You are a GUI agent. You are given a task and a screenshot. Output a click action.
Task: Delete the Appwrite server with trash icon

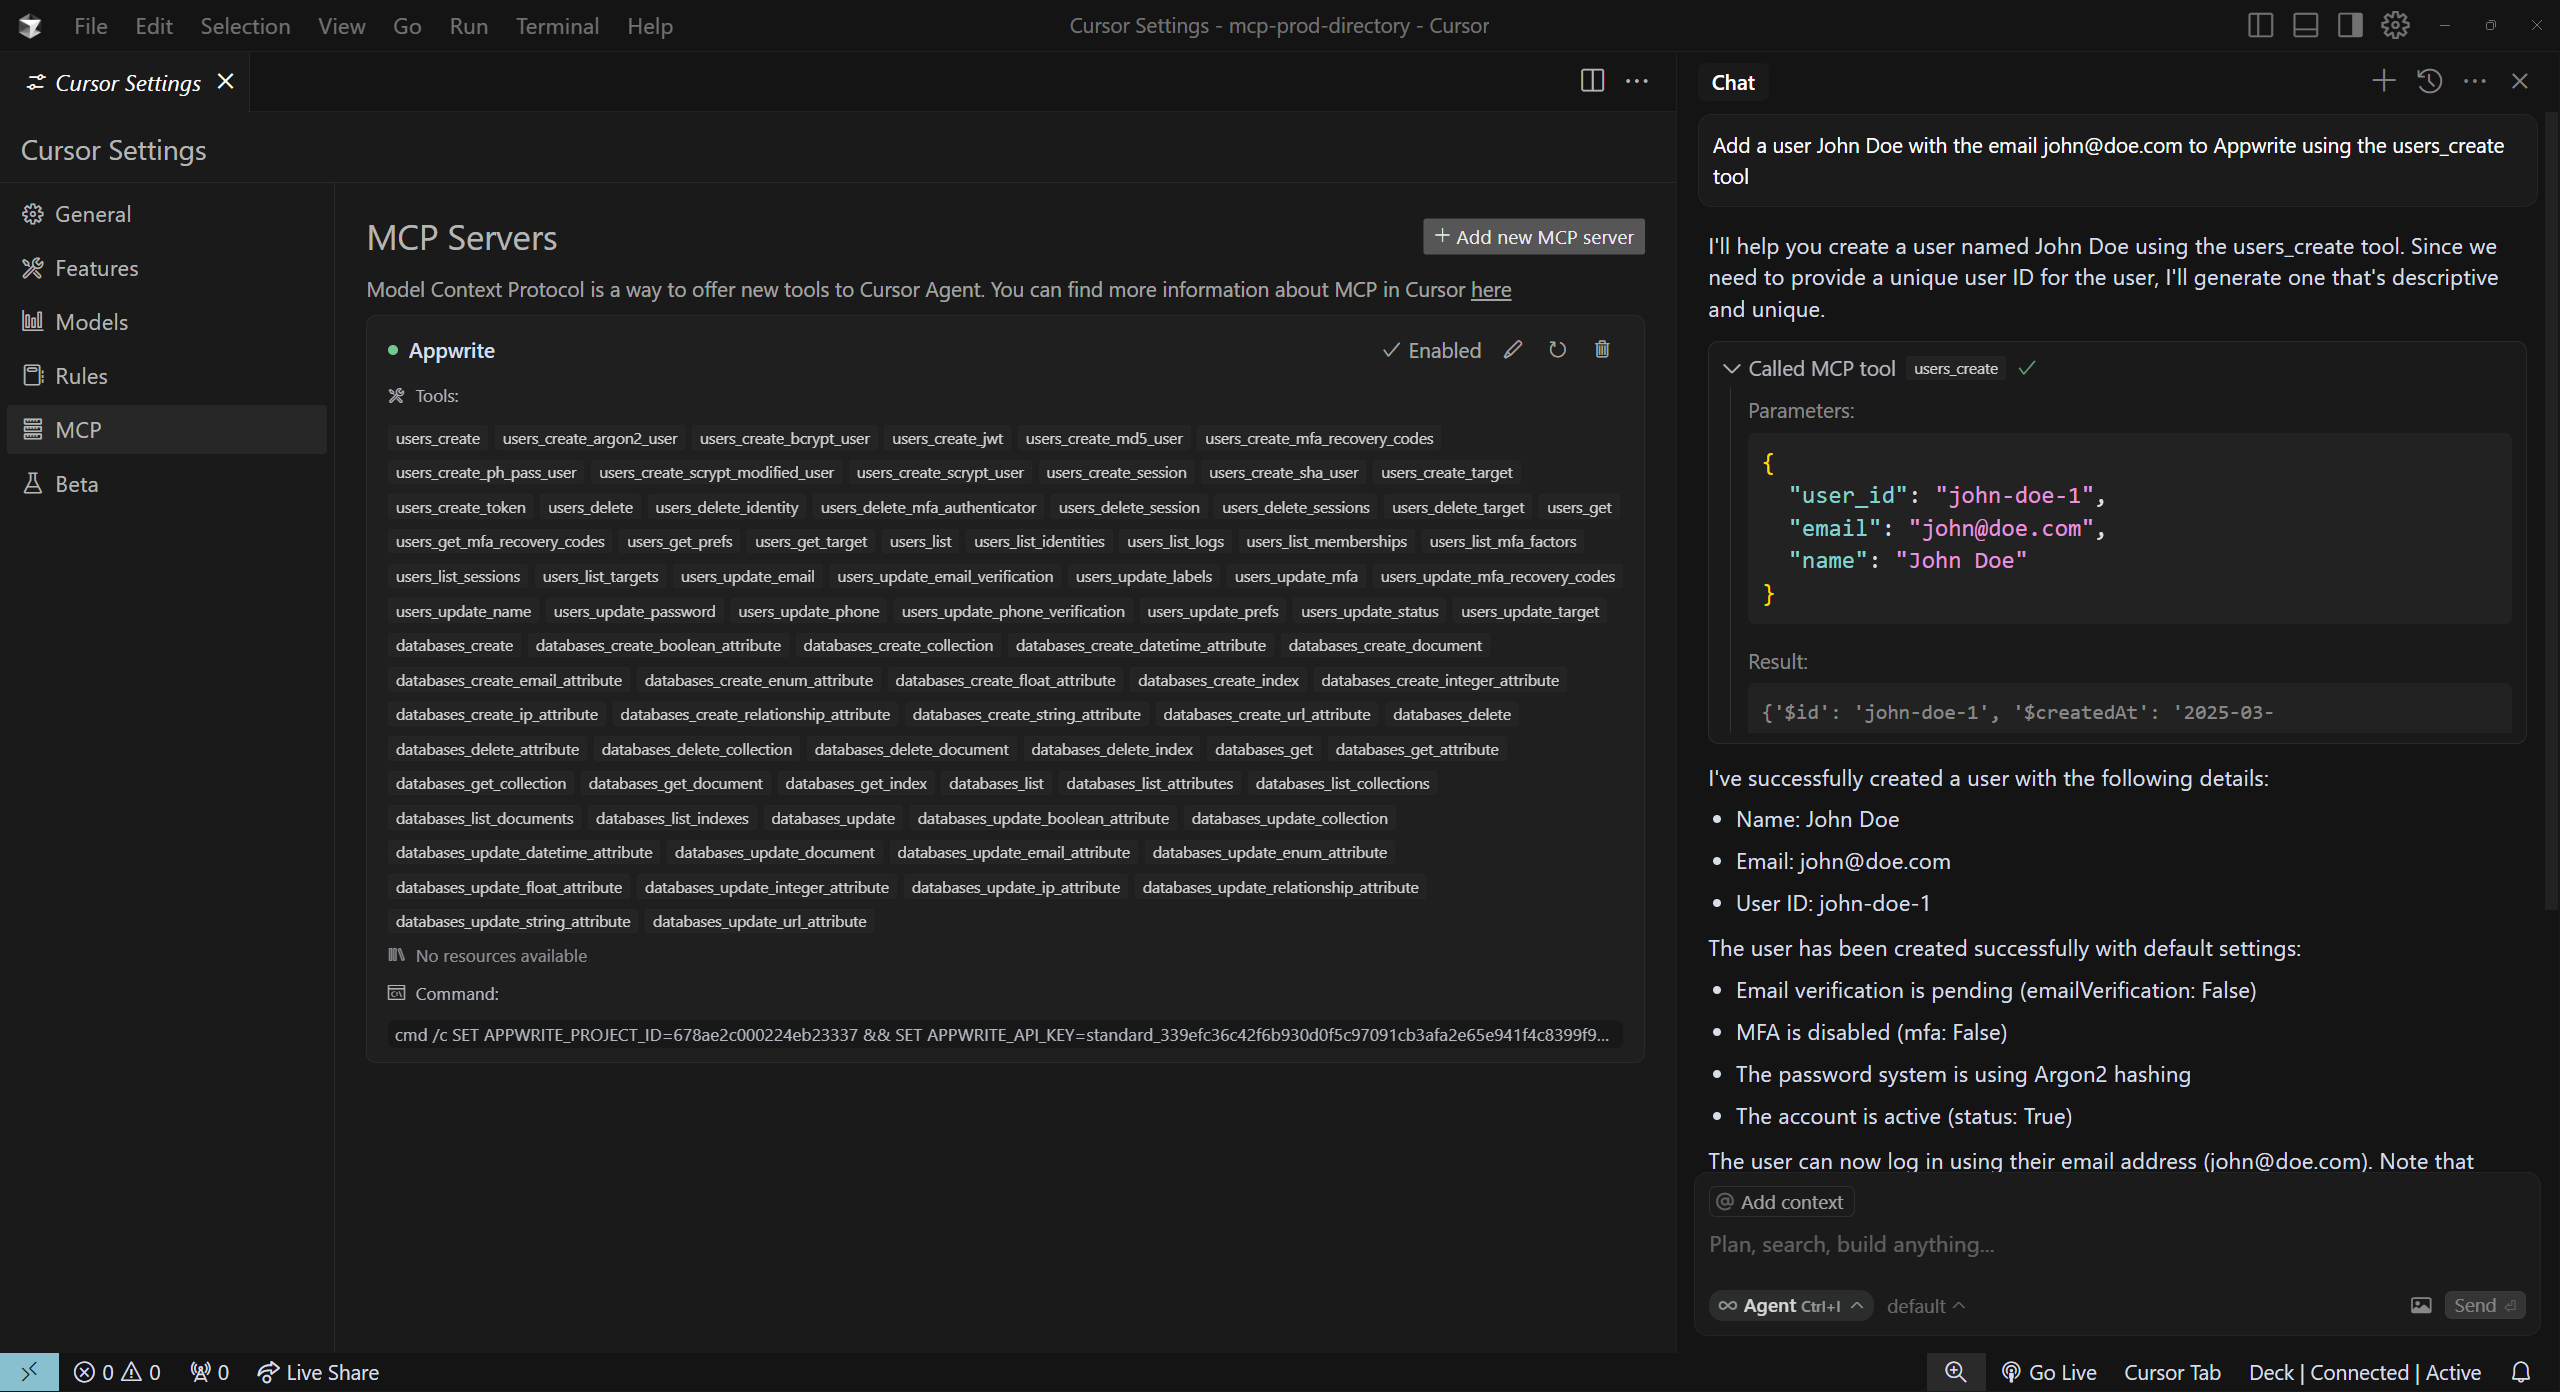[x=1602, y=350]
